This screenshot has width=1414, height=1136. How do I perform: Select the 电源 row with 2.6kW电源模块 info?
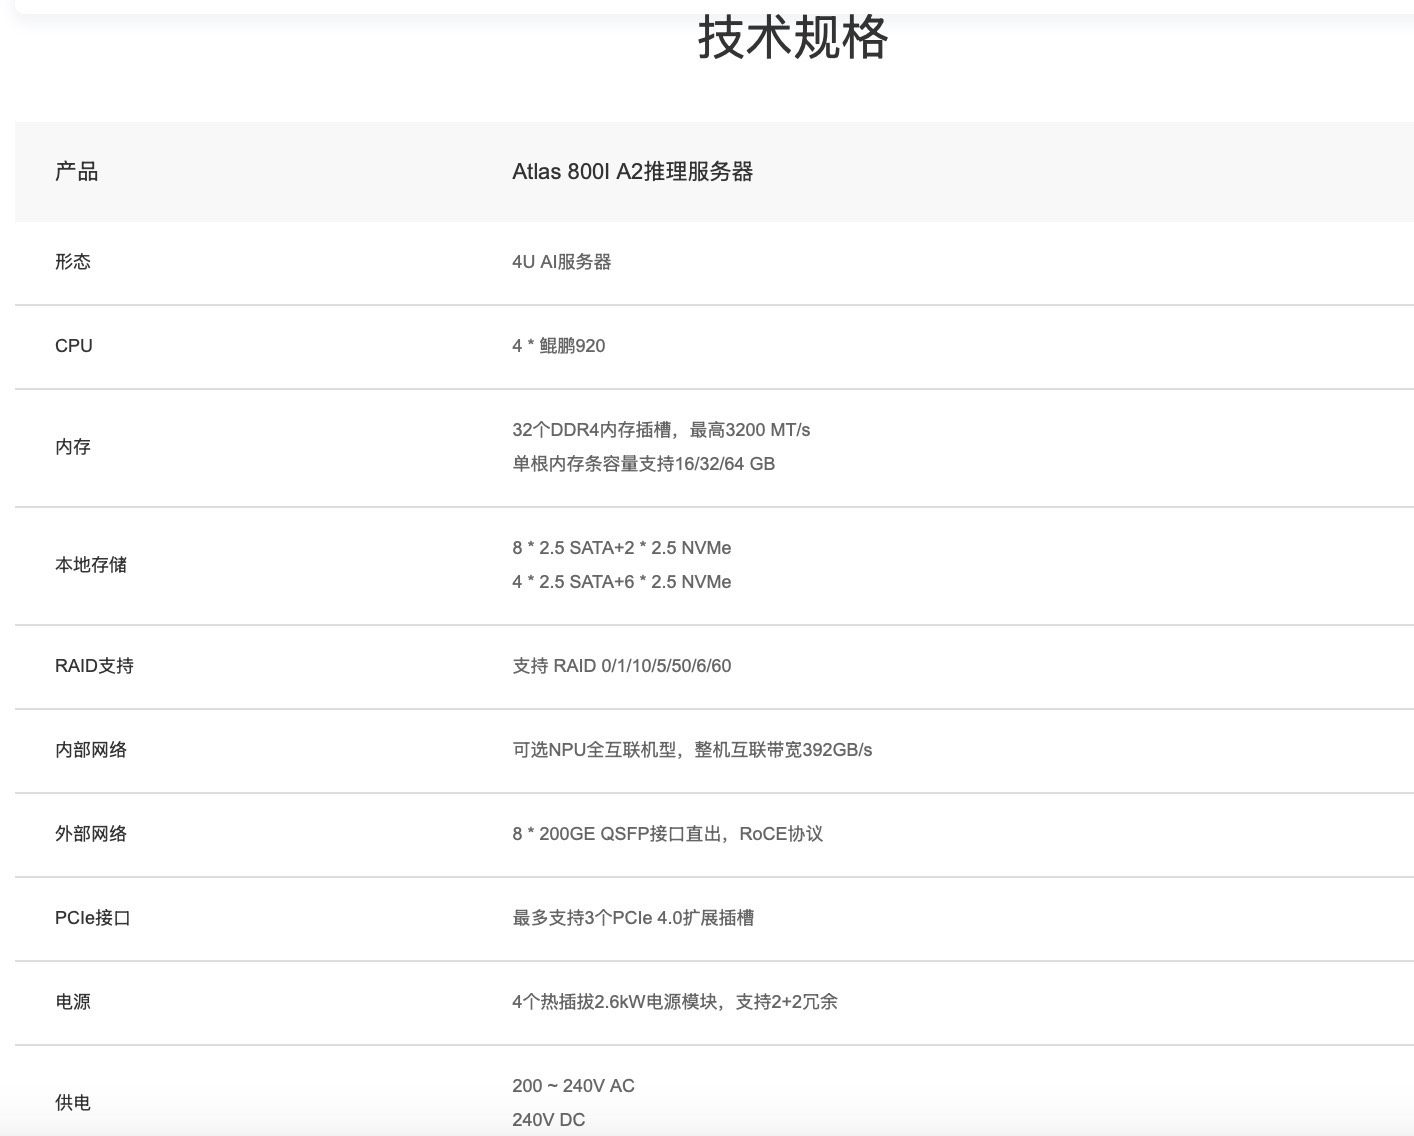tap(675, 1002)
